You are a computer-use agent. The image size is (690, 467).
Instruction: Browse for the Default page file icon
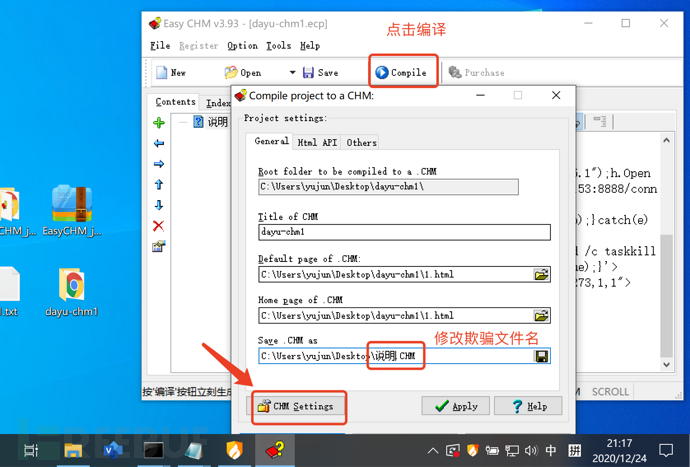pyautogui.click(x=541, y=275)
